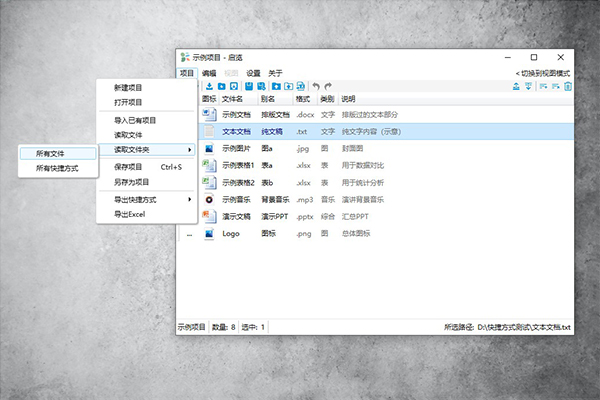This screenshot has height=400, width=600.
Task: Click the outlined folder export icon
Action: (289, 86)
